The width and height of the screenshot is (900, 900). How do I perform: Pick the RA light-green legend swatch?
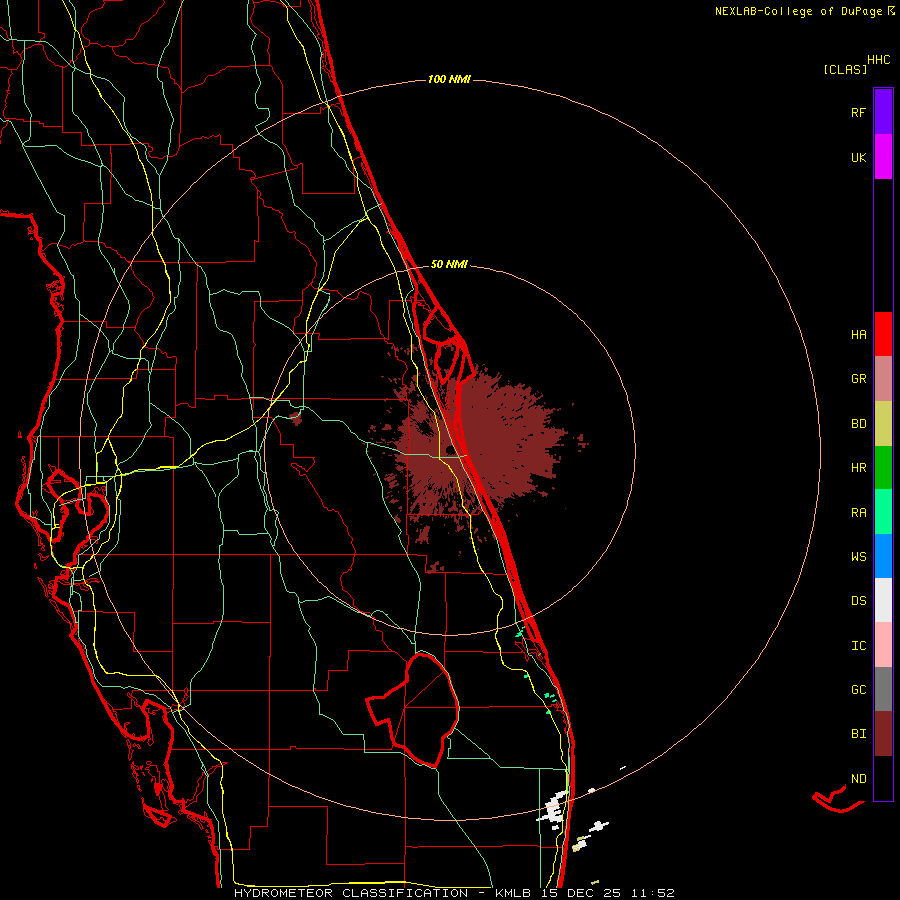pos(883,512)
